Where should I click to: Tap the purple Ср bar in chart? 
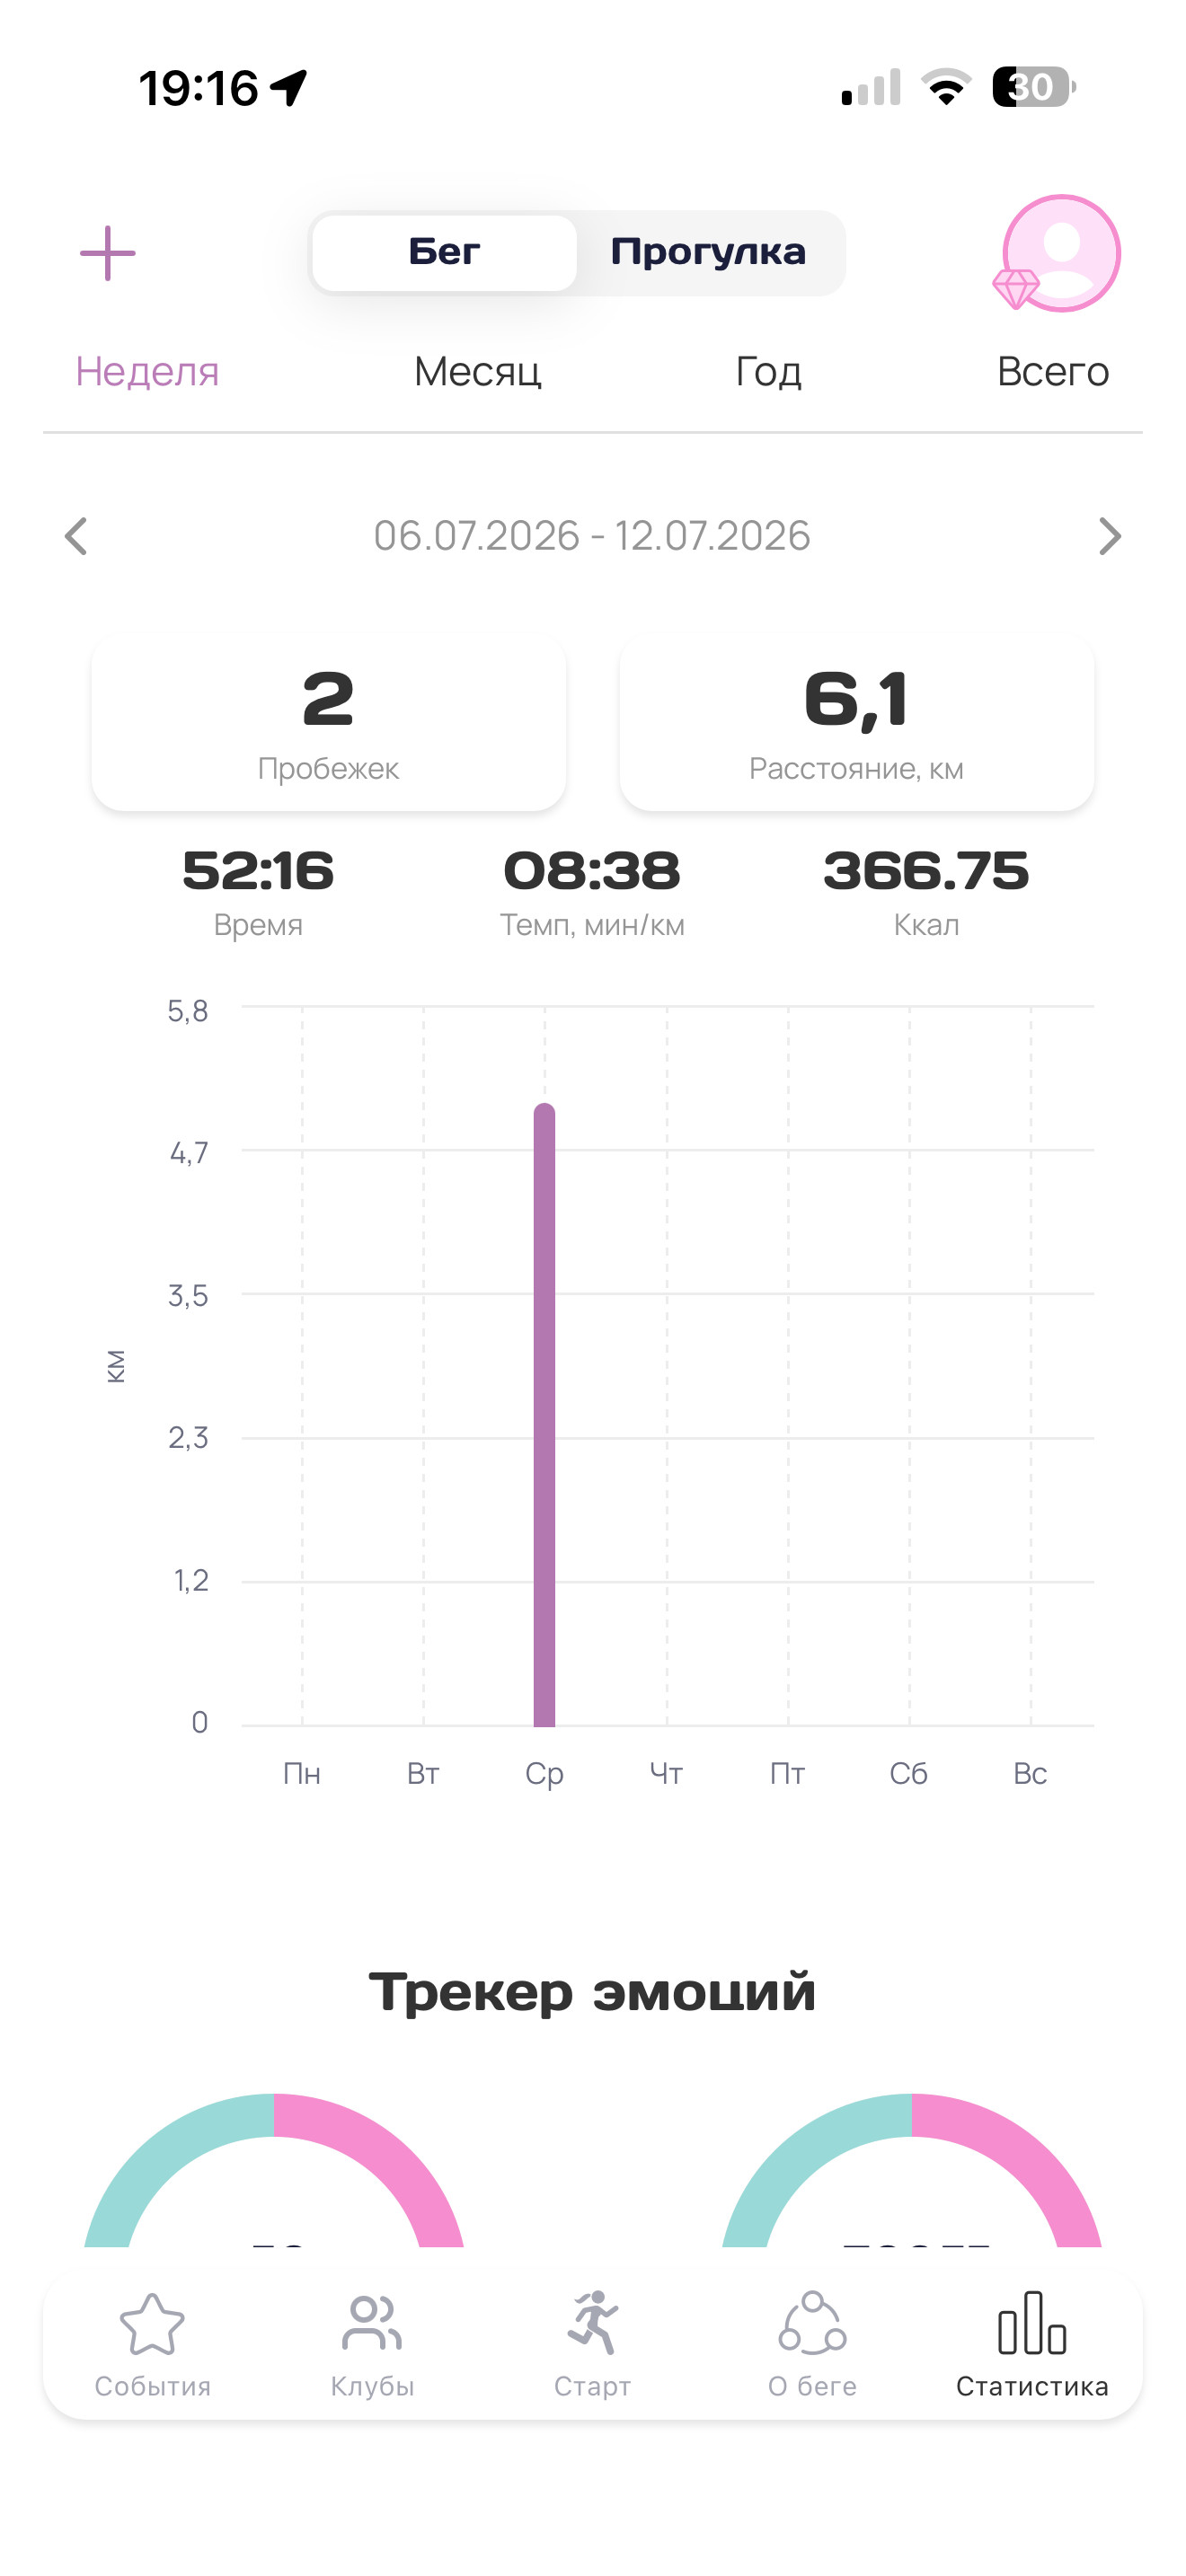pos(544,1415)
